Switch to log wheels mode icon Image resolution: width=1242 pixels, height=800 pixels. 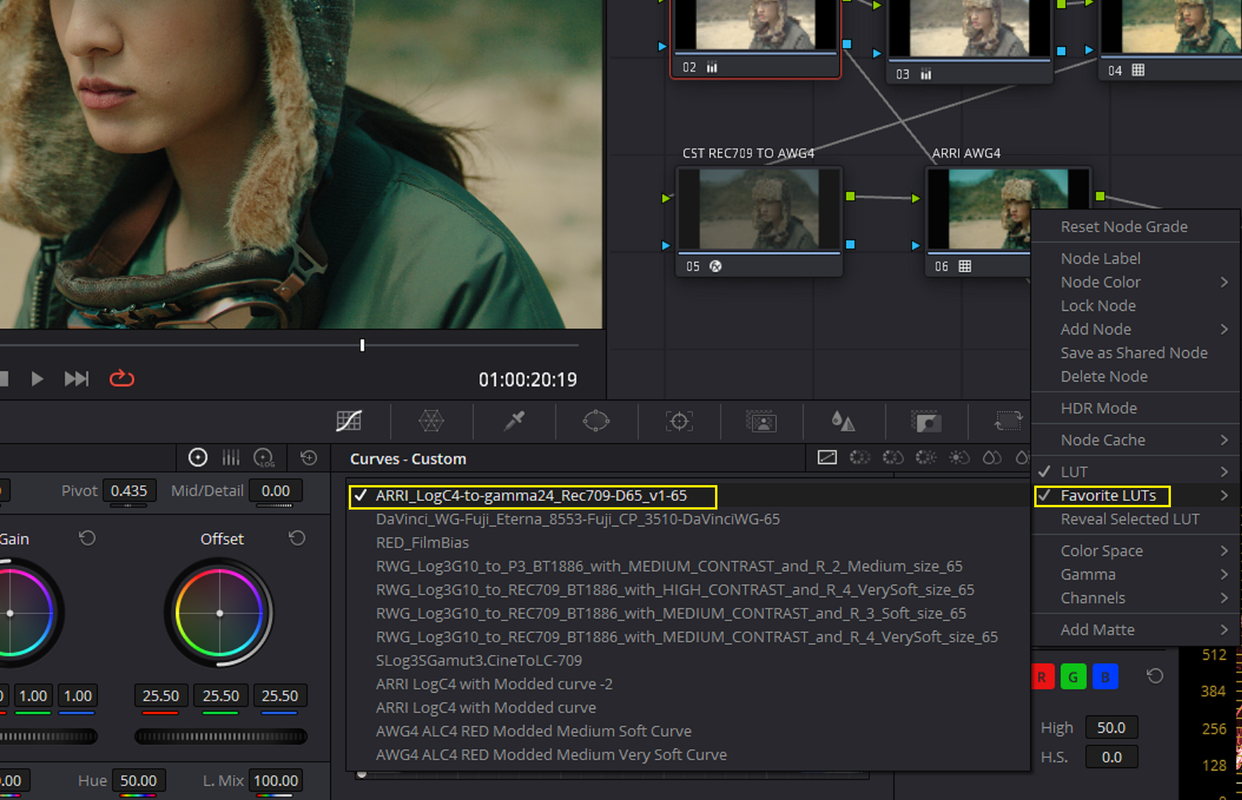coord(264,458)
